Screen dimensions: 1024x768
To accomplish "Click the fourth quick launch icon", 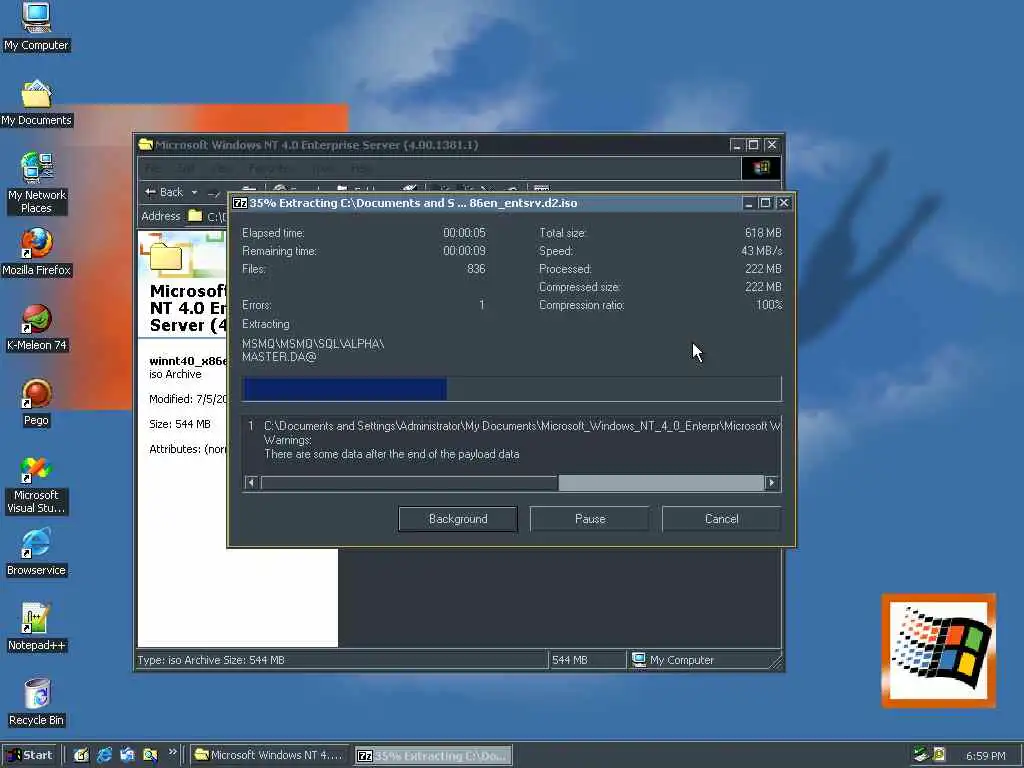I will (150, 755).
